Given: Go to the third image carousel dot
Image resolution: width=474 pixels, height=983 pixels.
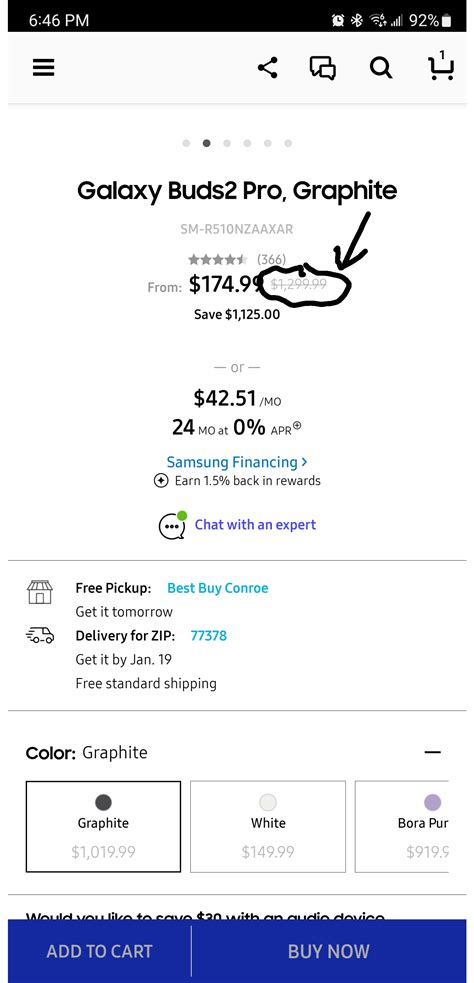Looking at the screenshot, I should [x=227, y=143].
